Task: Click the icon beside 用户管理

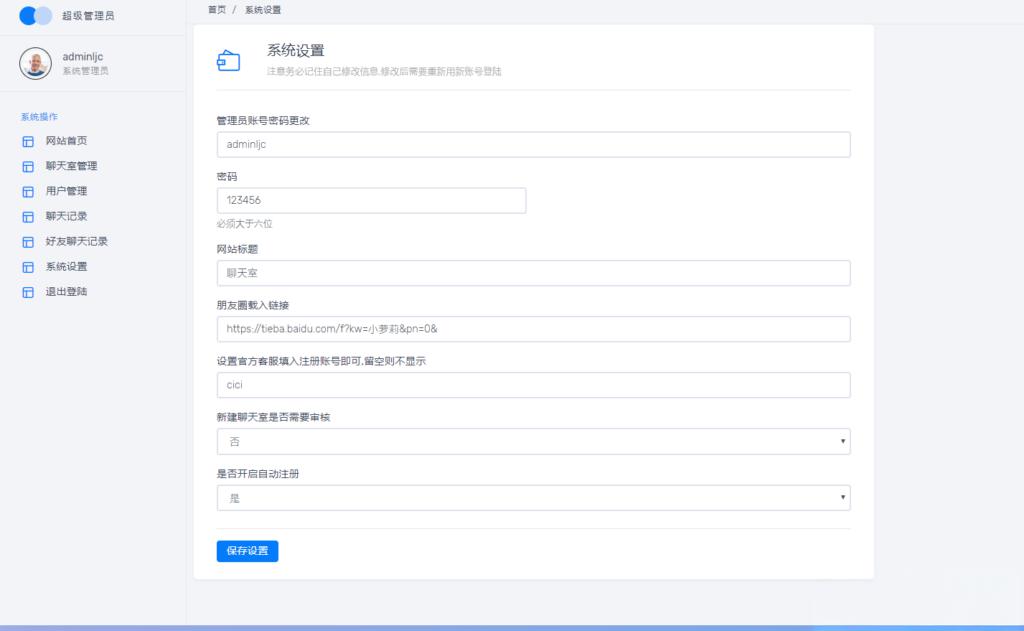Action: (28, 191)
